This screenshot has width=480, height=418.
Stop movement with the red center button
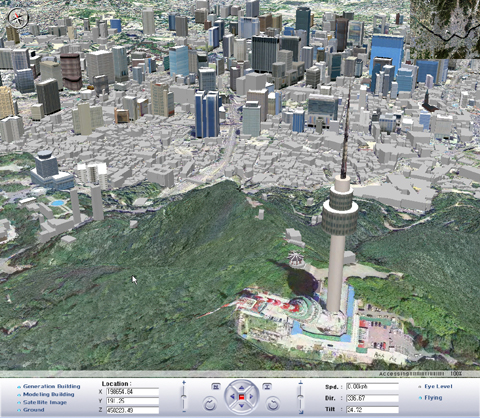242,397
